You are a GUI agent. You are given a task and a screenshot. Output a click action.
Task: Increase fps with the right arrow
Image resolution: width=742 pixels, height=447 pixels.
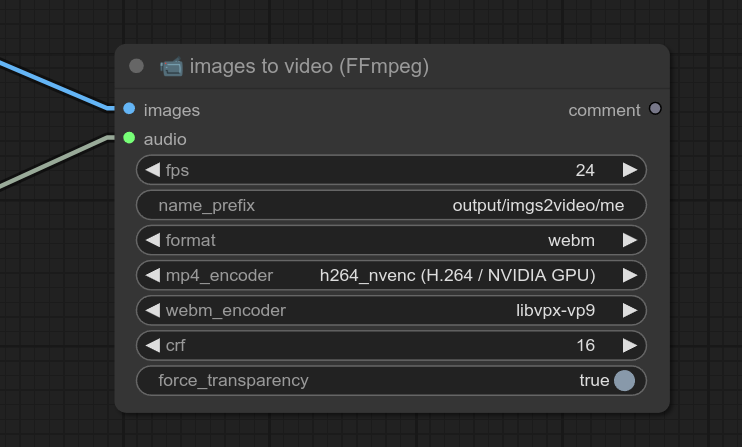coord(630,170)
